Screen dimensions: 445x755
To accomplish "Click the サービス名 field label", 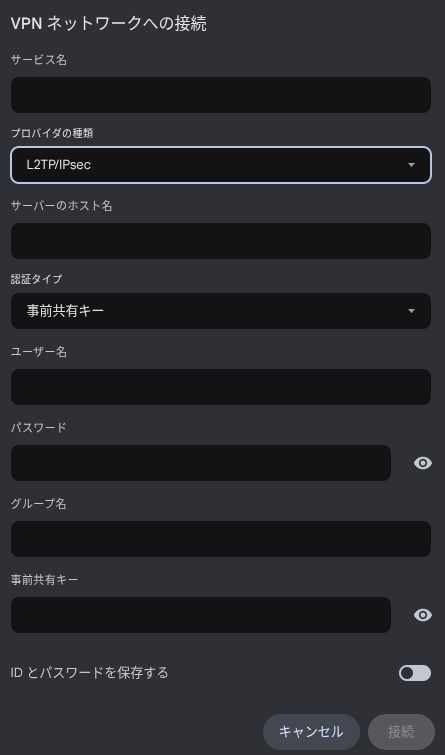I will (39, 60).
